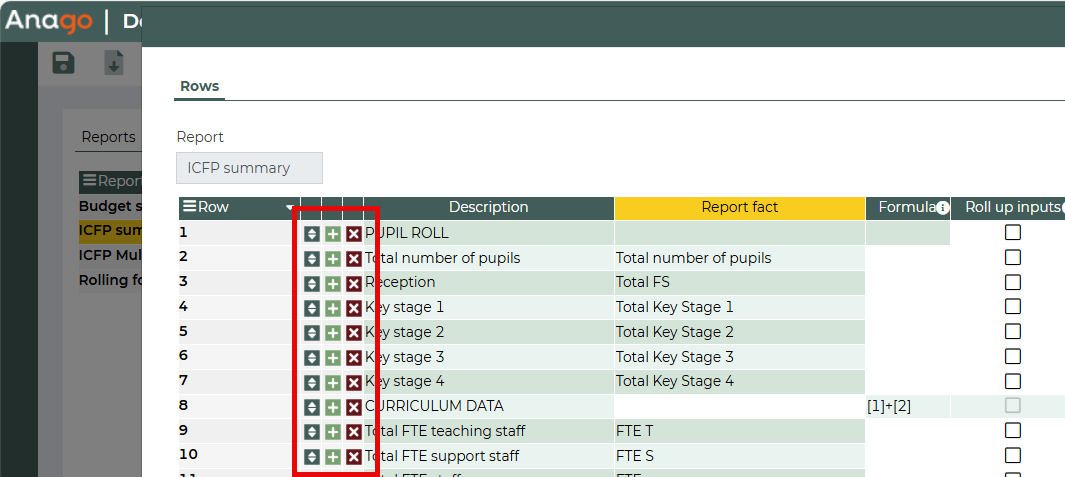Click the ICFP summary report field

(x=249, y=168)
